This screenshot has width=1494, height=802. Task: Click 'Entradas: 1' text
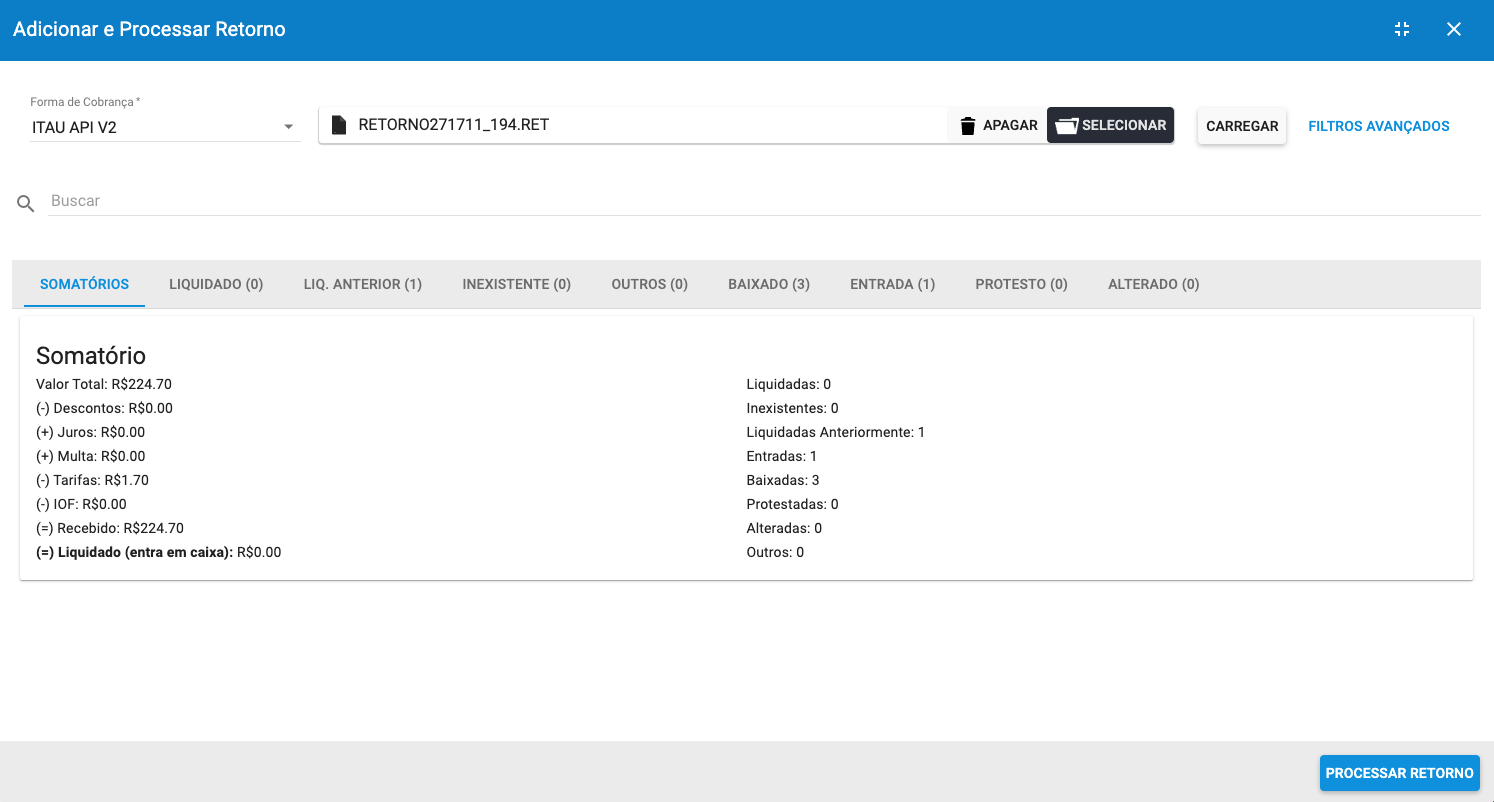782,456
